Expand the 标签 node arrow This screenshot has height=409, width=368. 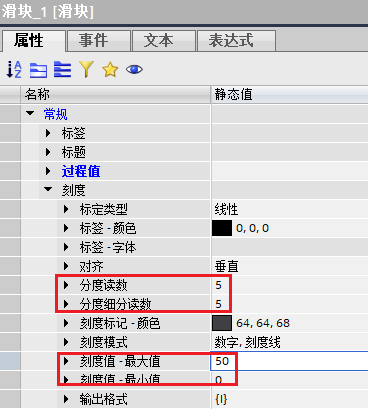(x=48, y=133)
